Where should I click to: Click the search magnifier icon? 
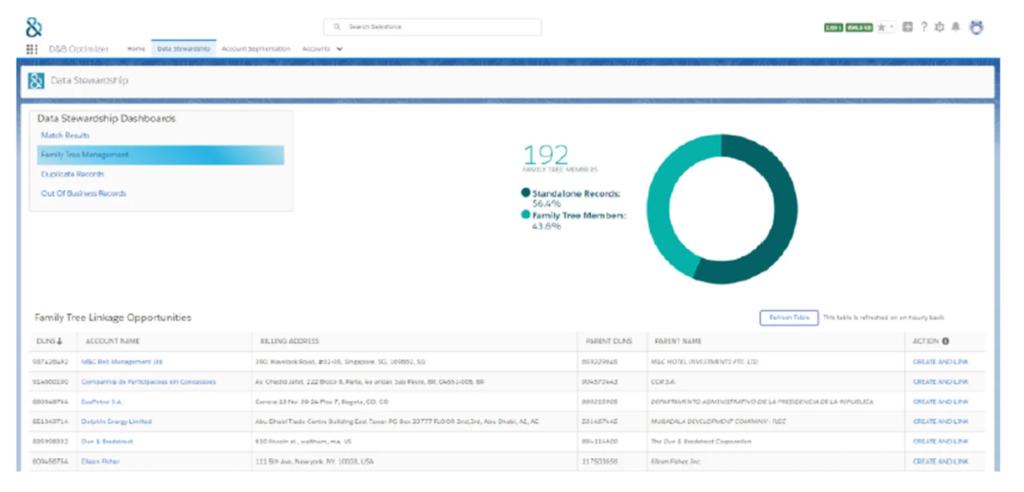point(337,27)
